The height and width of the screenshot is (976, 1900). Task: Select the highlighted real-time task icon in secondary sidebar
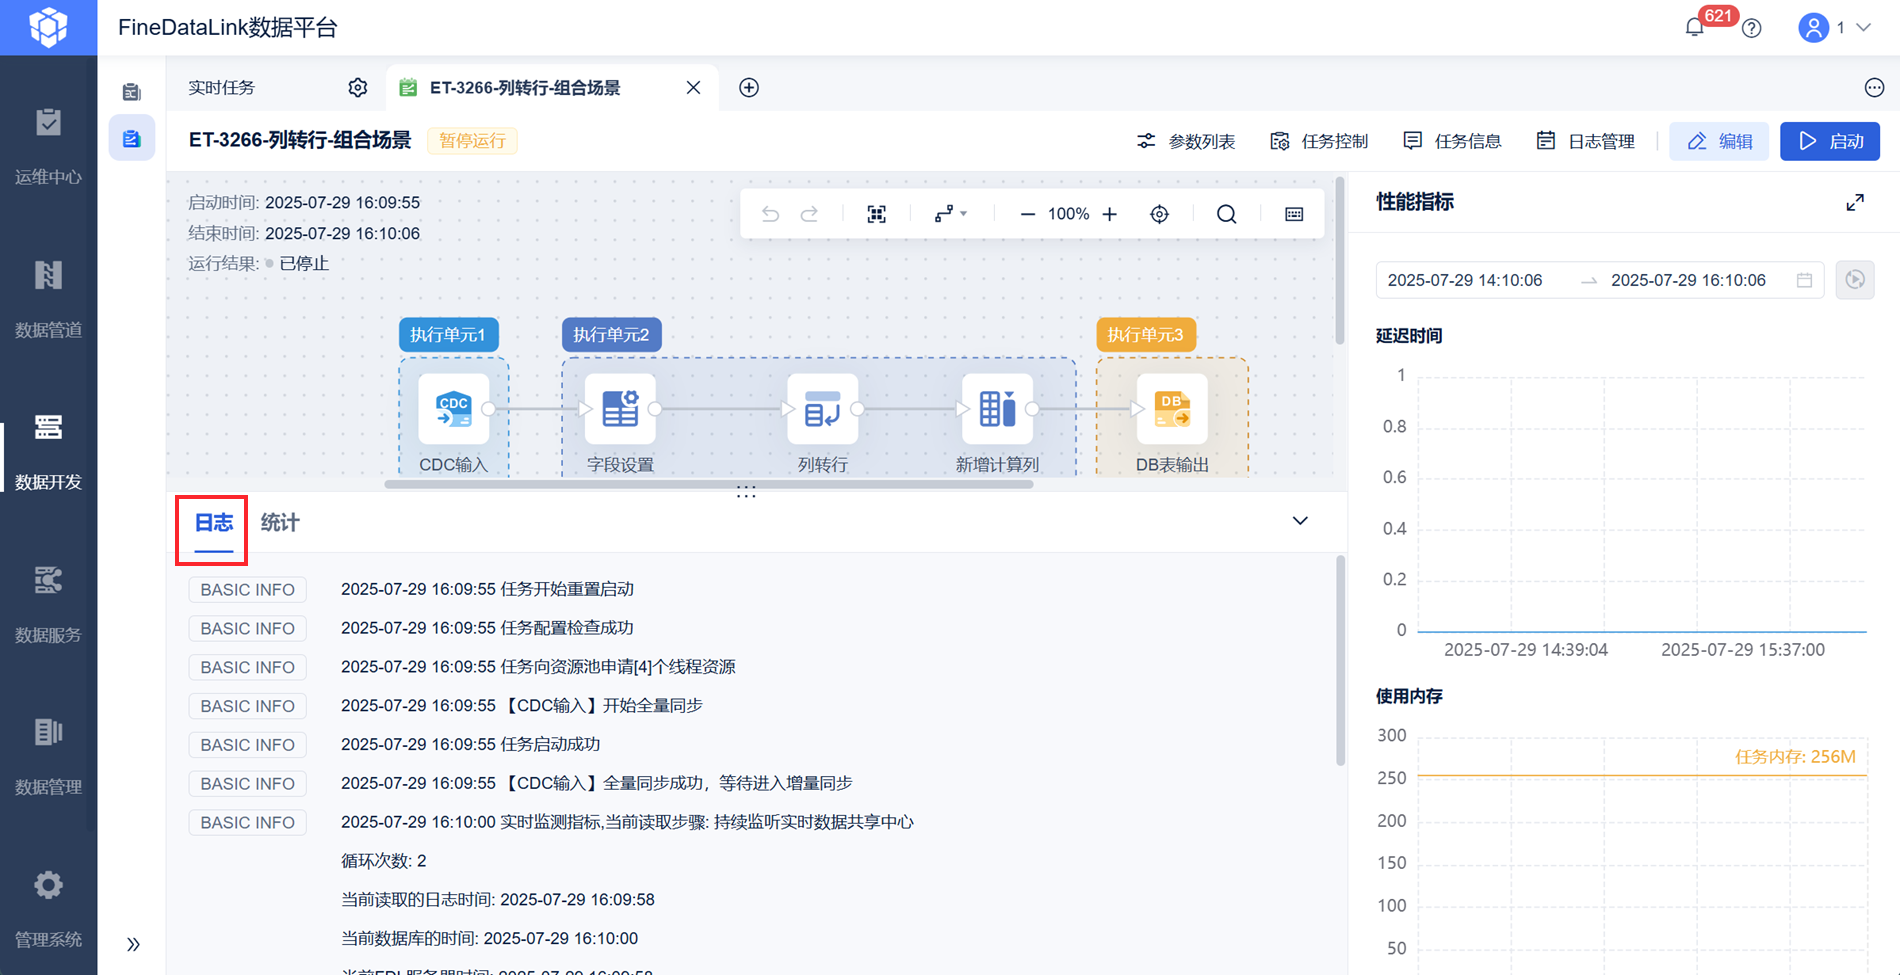coord(132,138)
